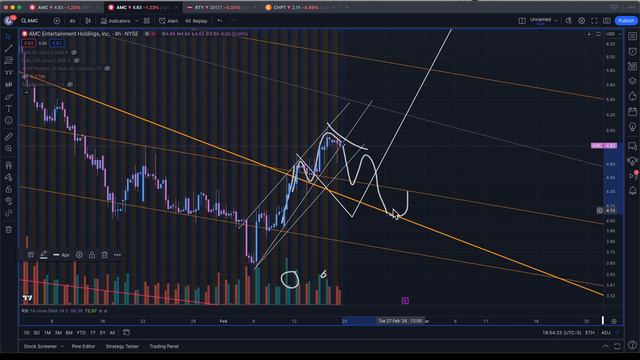Open the Calendar panel in right sidebar

coord(633,112)
